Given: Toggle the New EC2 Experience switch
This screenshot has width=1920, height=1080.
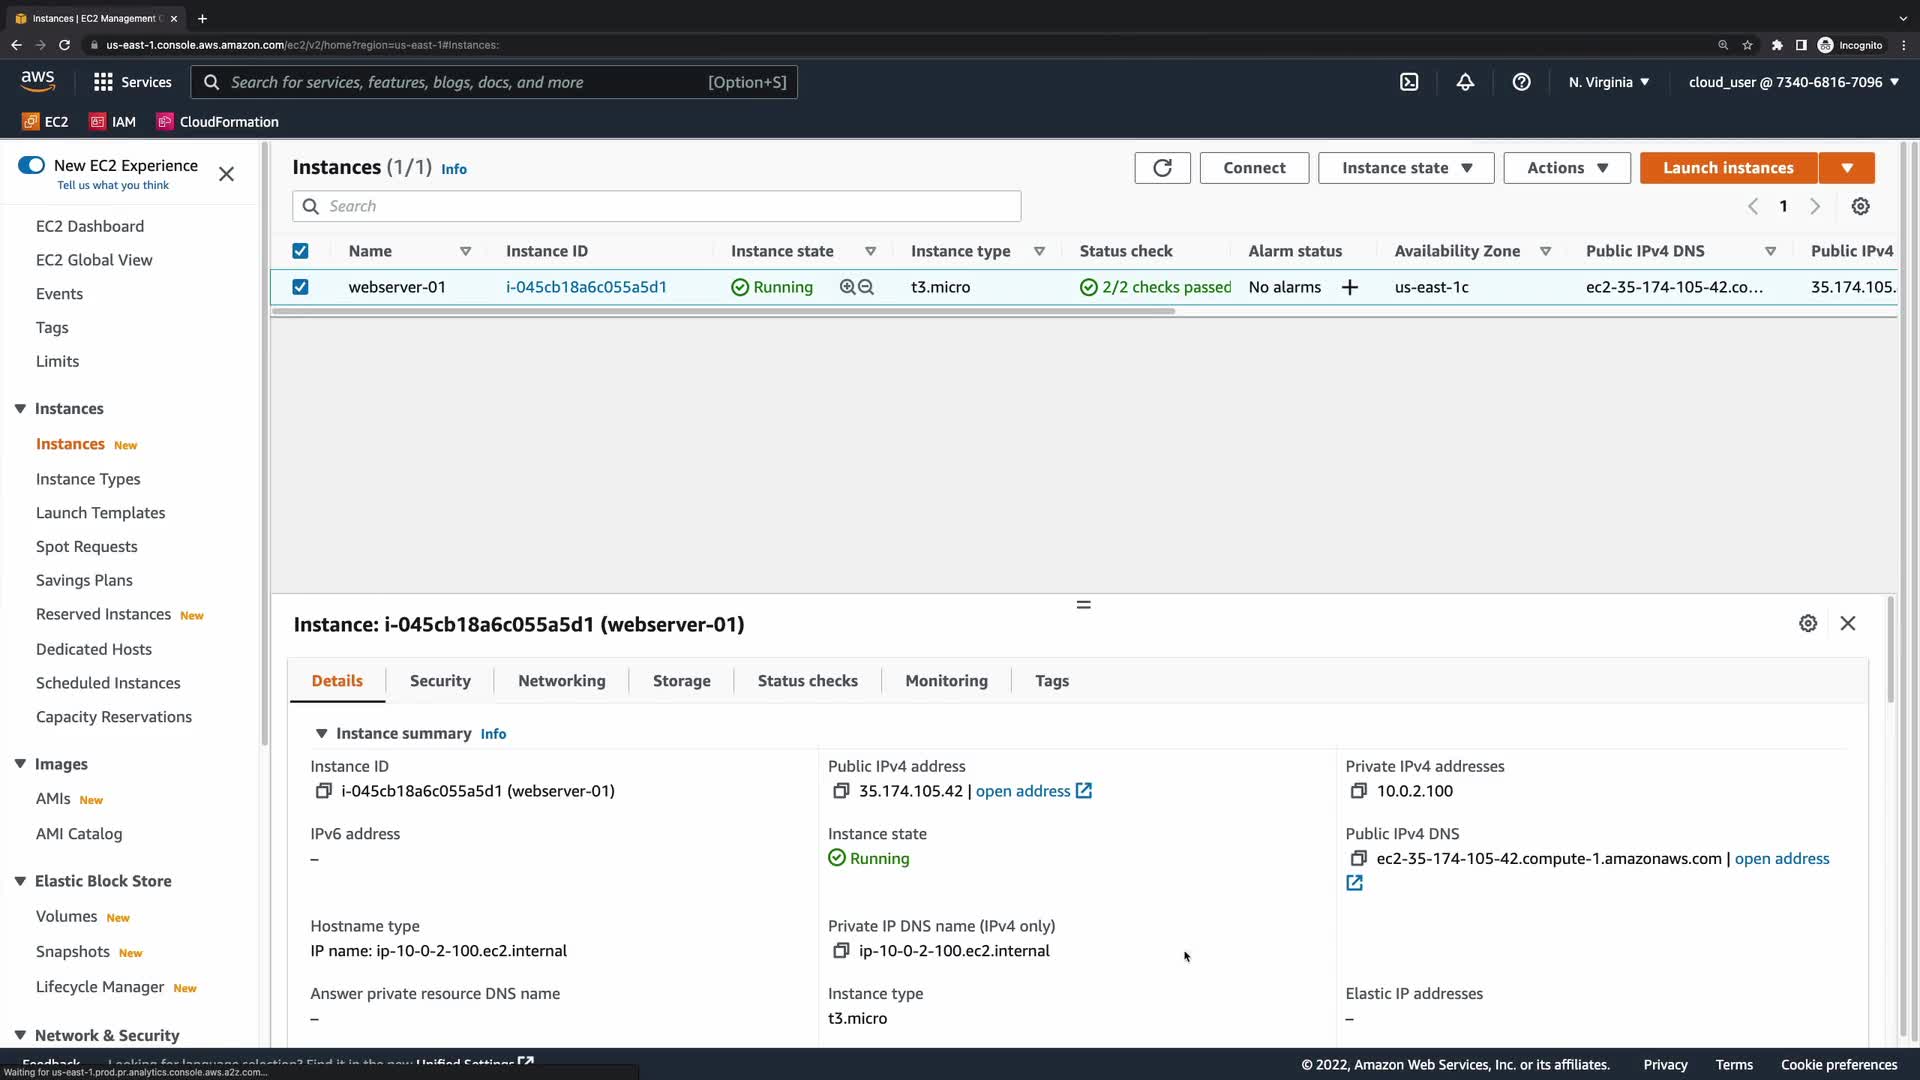Looking at the screenshot, I should [32, 165].
